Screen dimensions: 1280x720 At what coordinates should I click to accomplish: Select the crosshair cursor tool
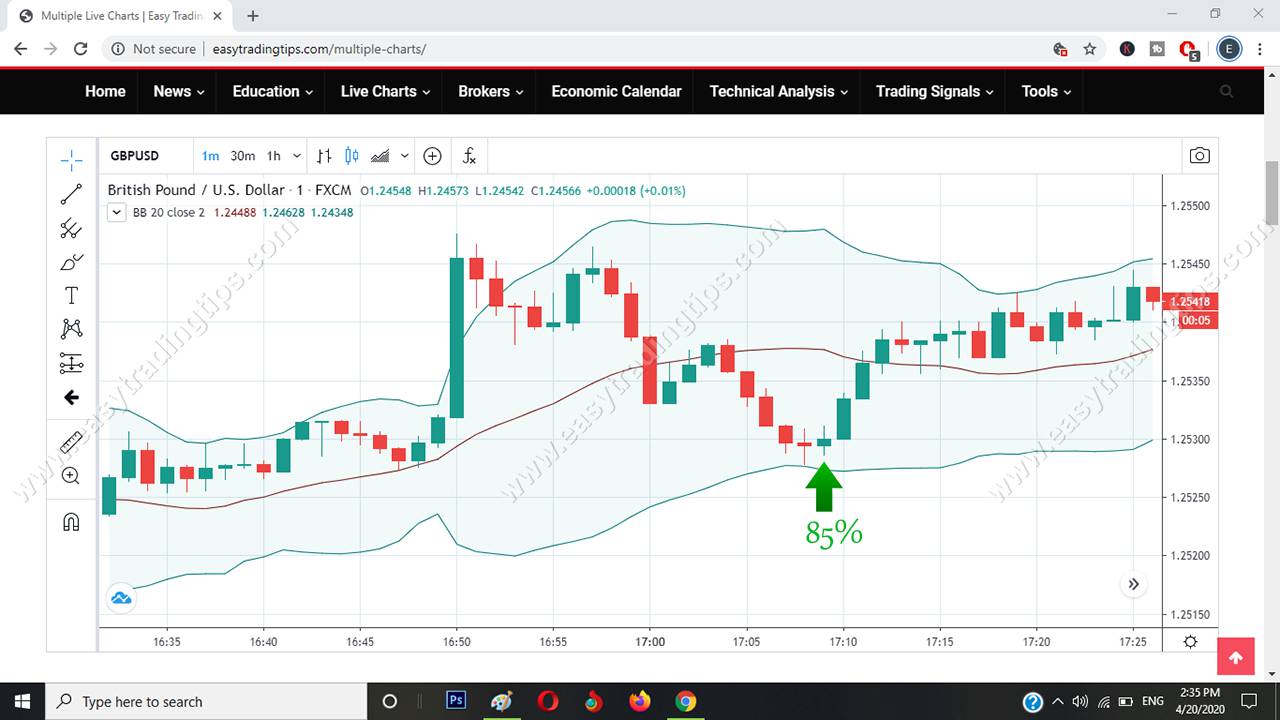70,159
